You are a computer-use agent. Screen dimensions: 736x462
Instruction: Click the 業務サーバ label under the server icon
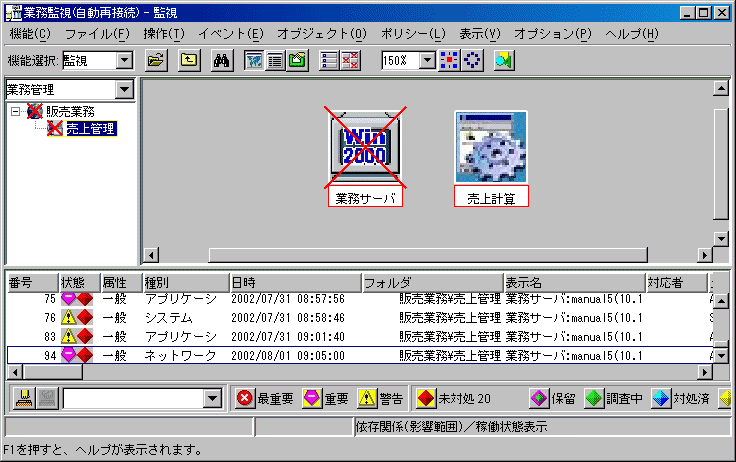point(365,198)
